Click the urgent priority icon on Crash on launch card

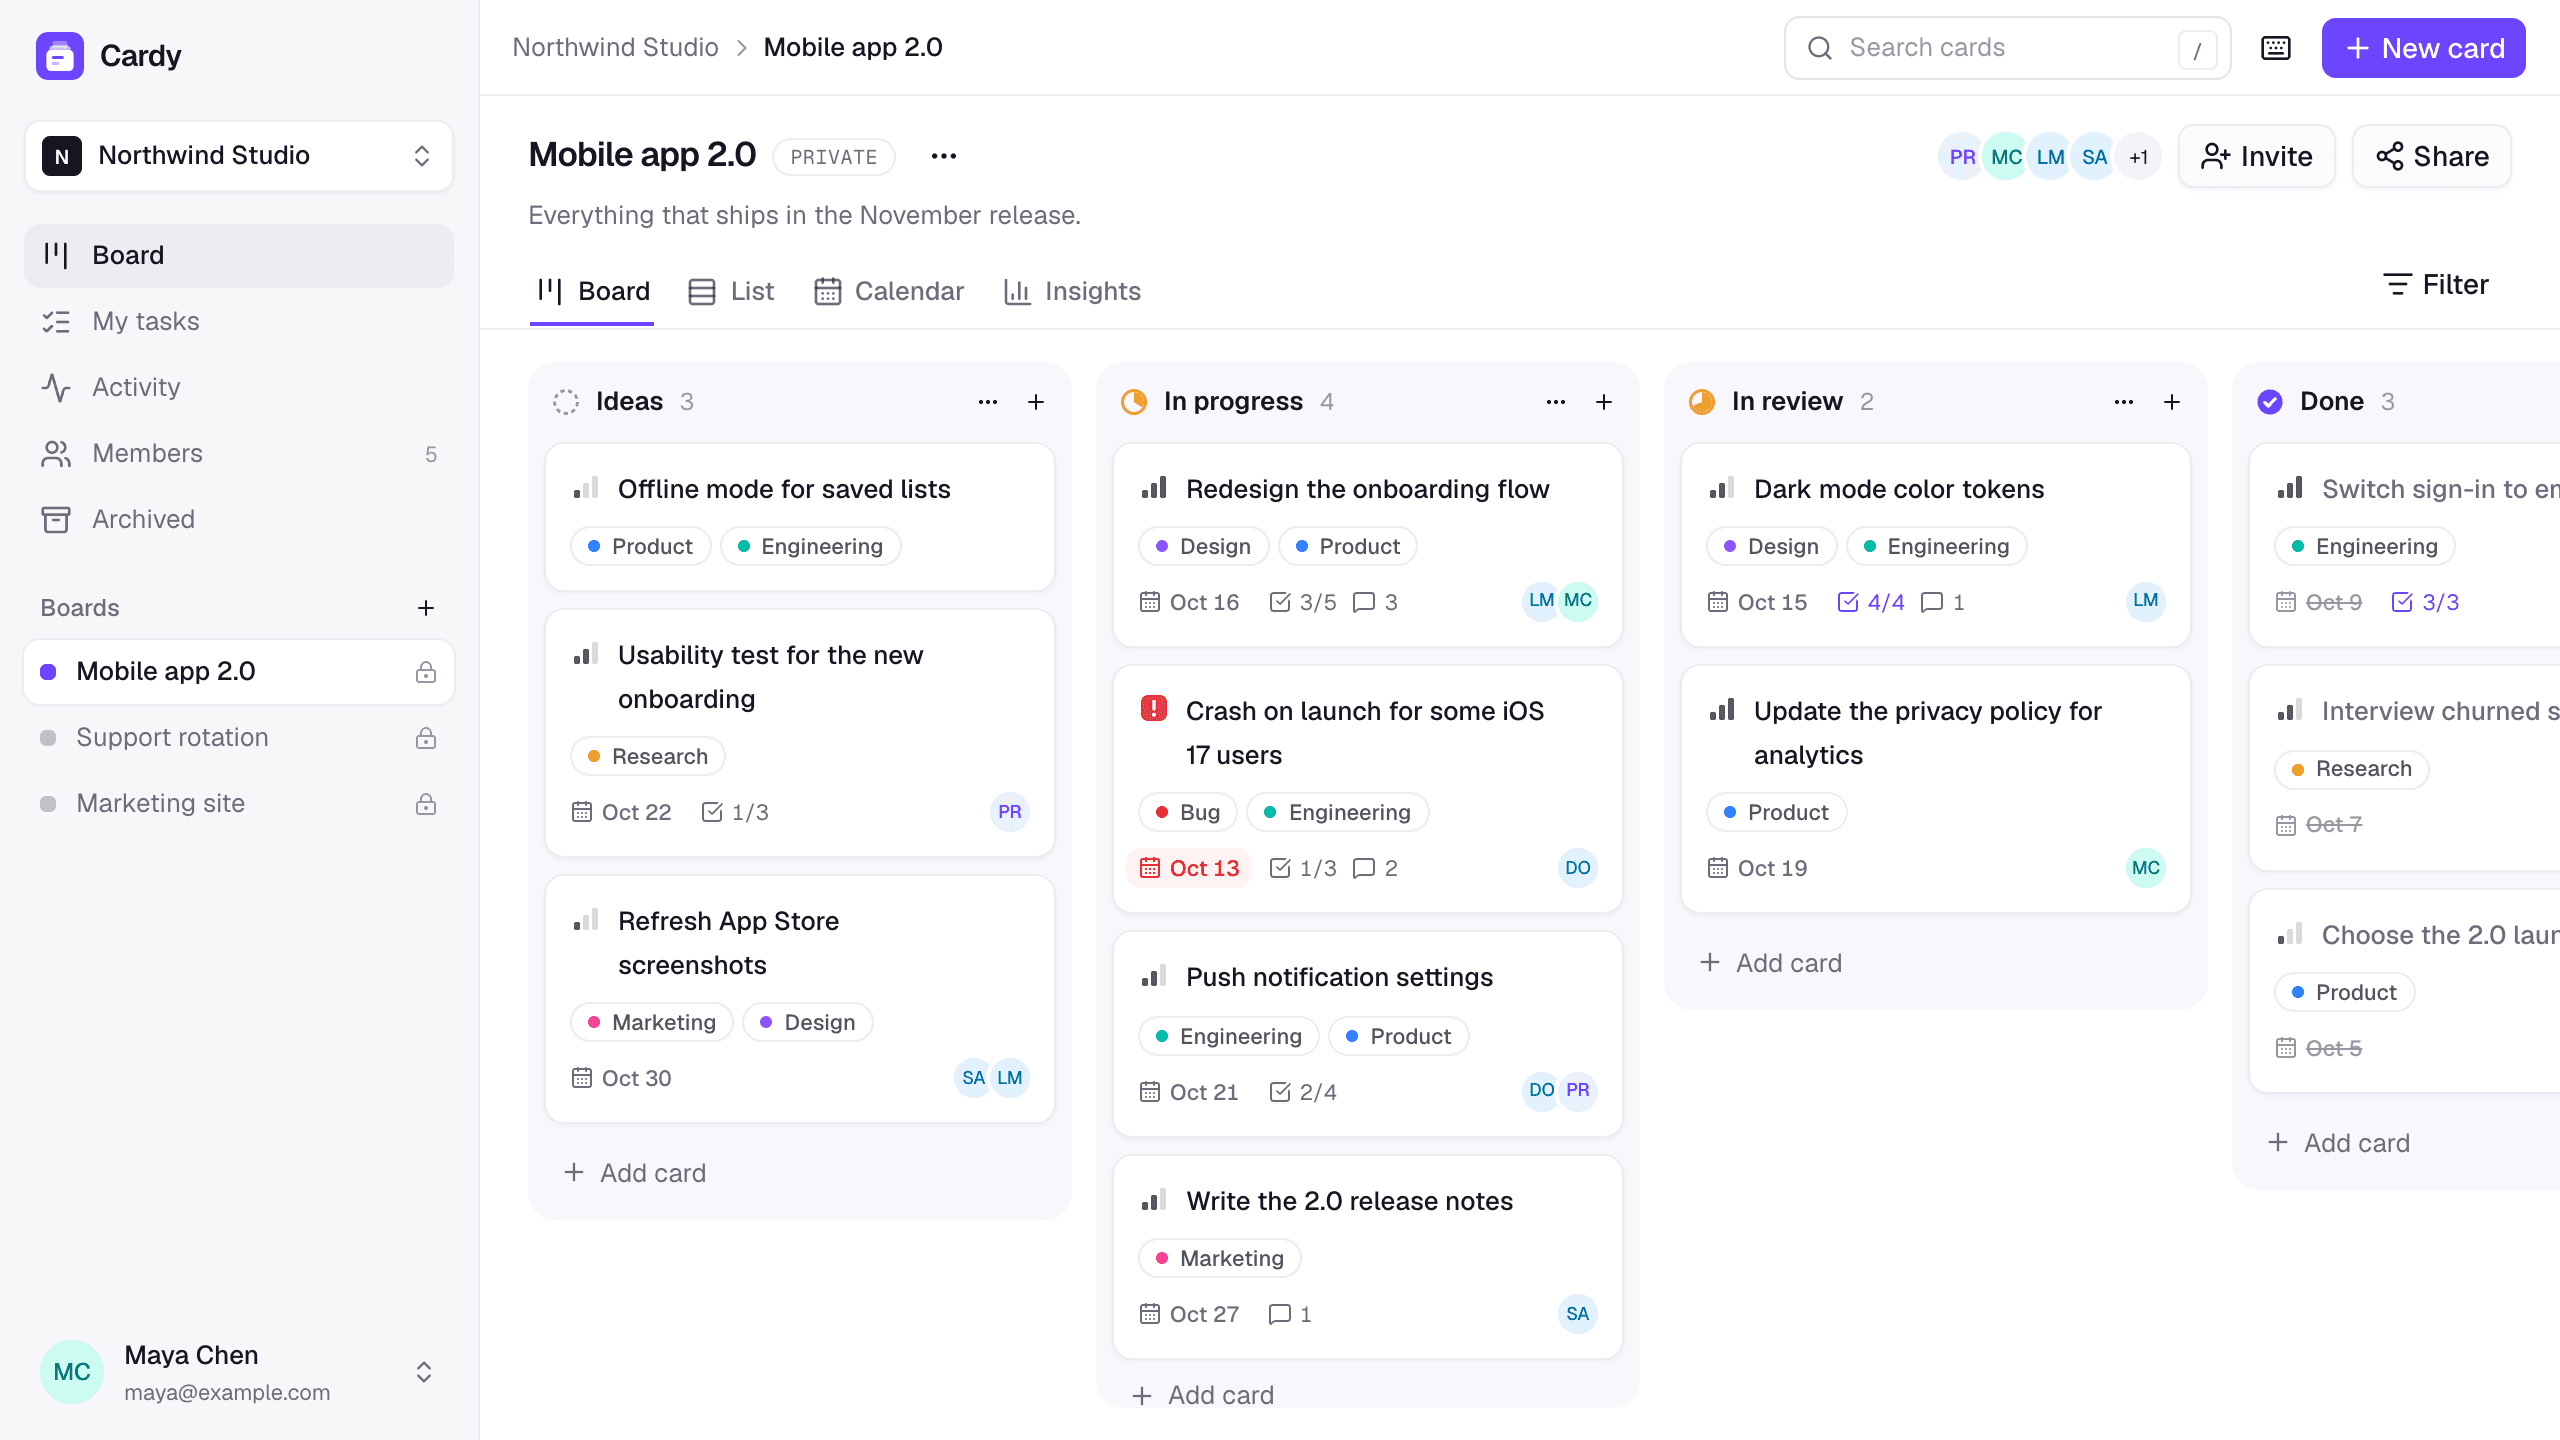pyautogui.click(x=1154, y=709)
